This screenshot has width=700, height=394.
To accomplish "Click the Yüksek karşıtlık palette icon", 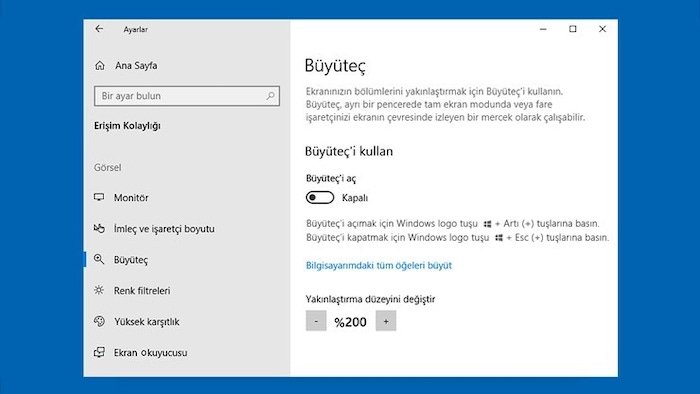I will [x=99, y=321].
